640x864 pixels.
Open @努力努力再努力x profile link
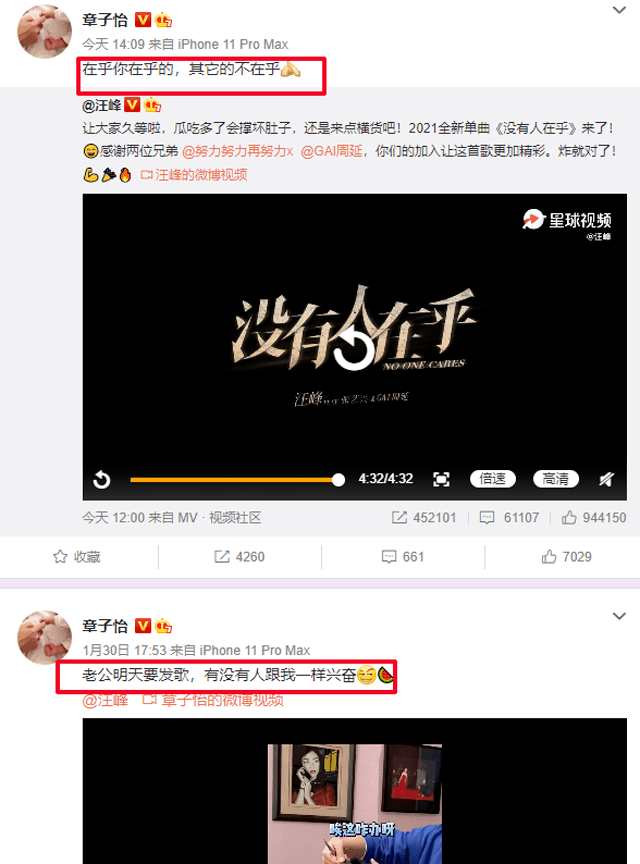pos(238,151)
